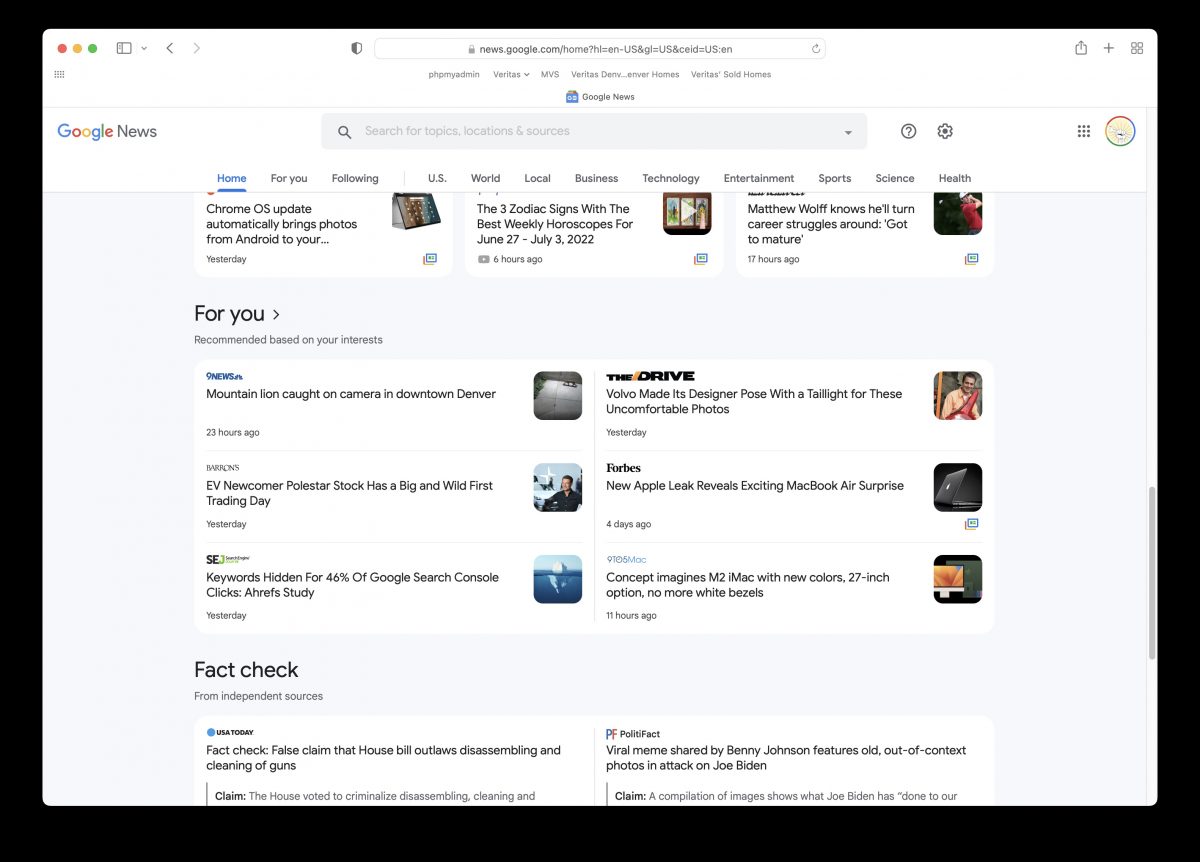Image resolution: width=1200 pixels, height=862 pixels.
Task: Click Full Coverage icon under zodiac horoscope story
Action: [700, 259]
